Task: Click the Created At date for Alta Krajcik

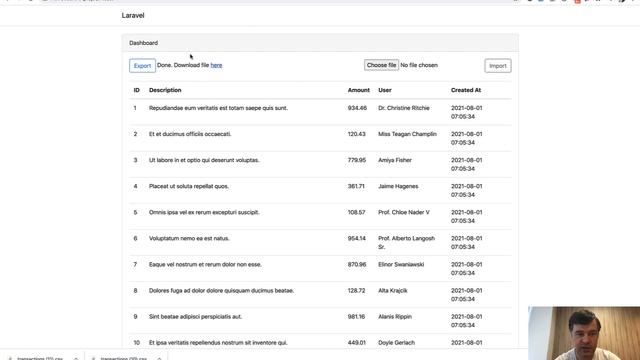Action: click(x=467, y=295)
